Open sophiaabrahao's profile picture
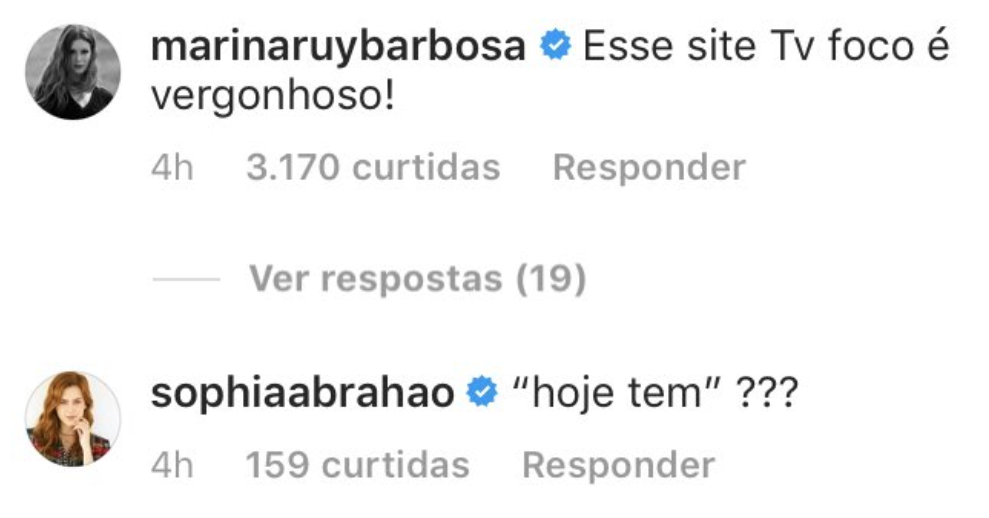This screenshot has height=518, width=989. [x=73, y=419]
